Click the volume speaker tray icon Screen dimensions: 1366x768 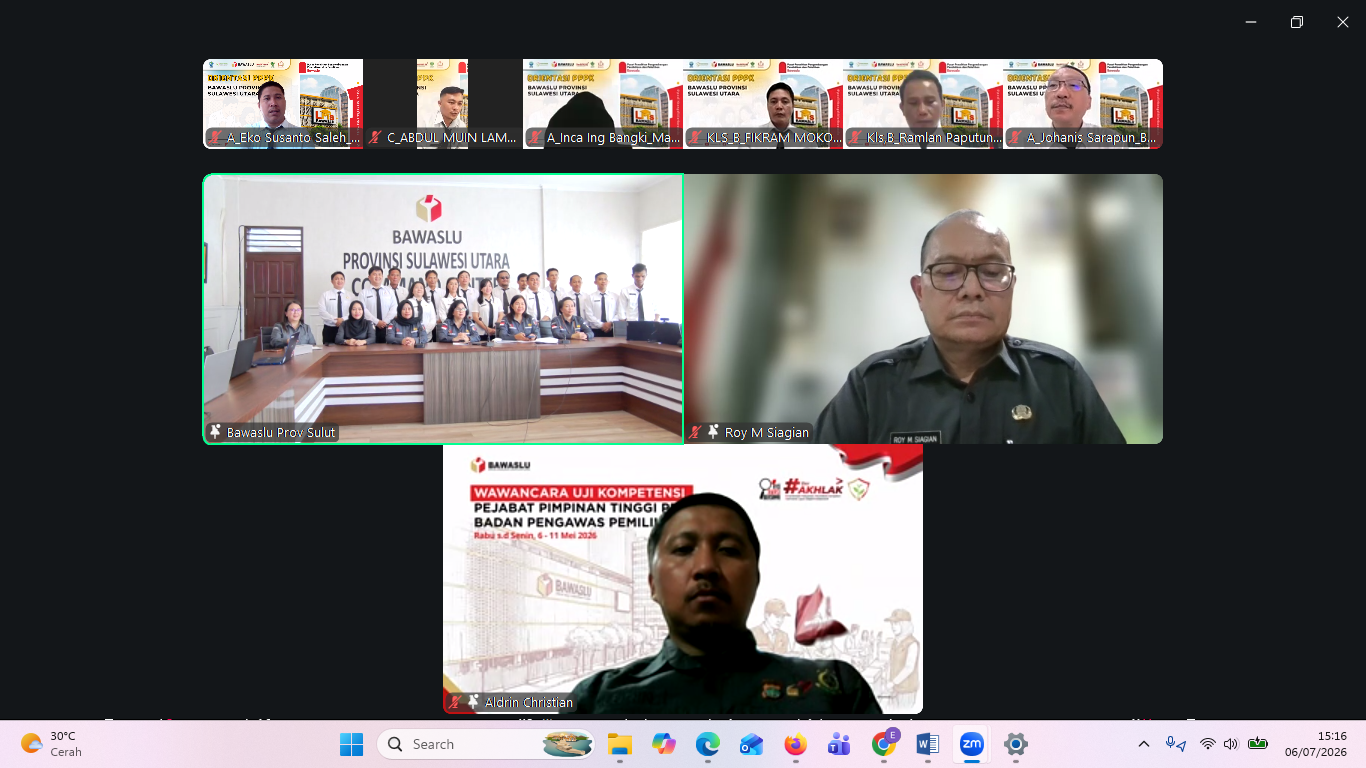(1231, 744)
